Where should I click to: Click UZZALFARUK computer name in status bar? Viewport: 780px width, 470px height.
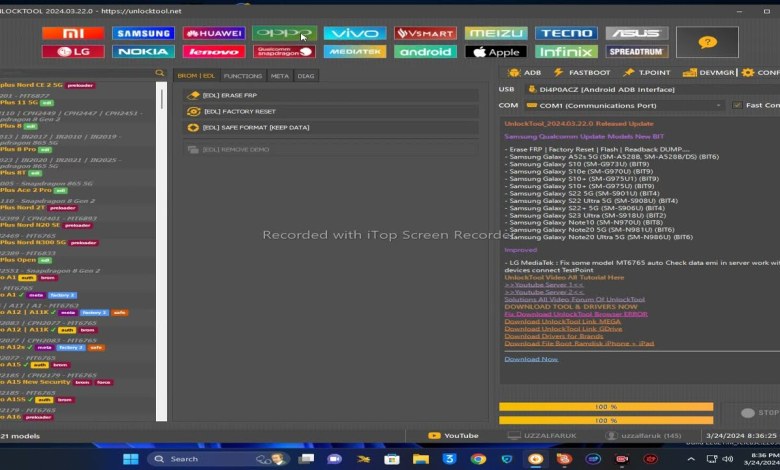[x=542, y=436]
